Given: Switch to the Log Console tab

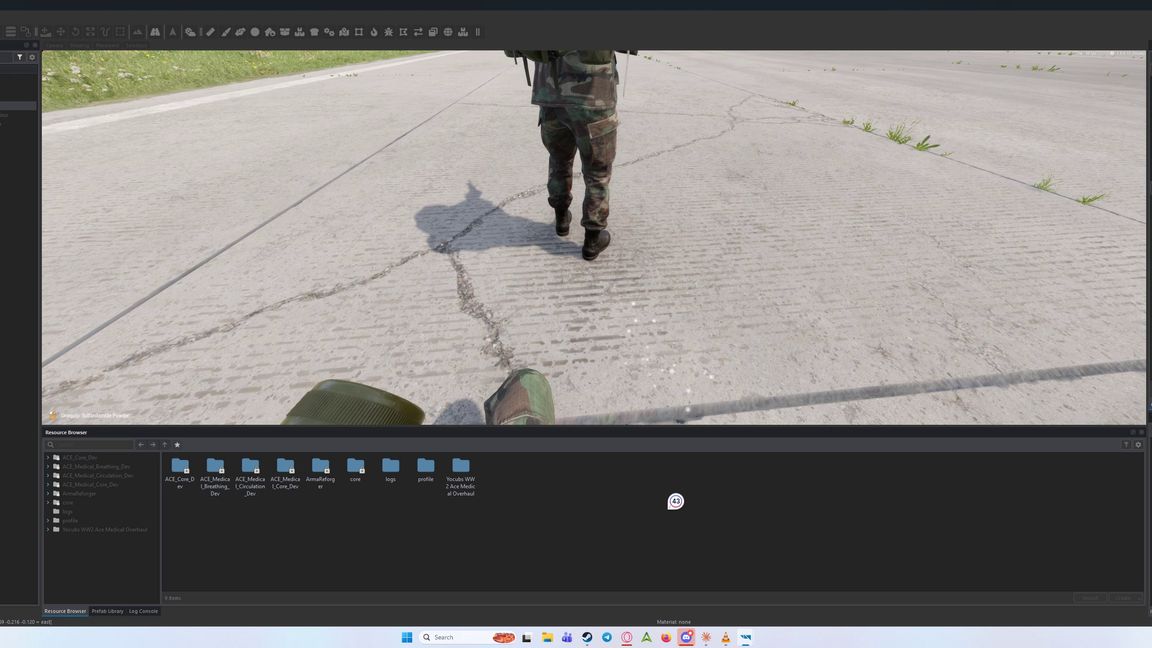Looking at the screenshot, I should [x=143, y=611].
